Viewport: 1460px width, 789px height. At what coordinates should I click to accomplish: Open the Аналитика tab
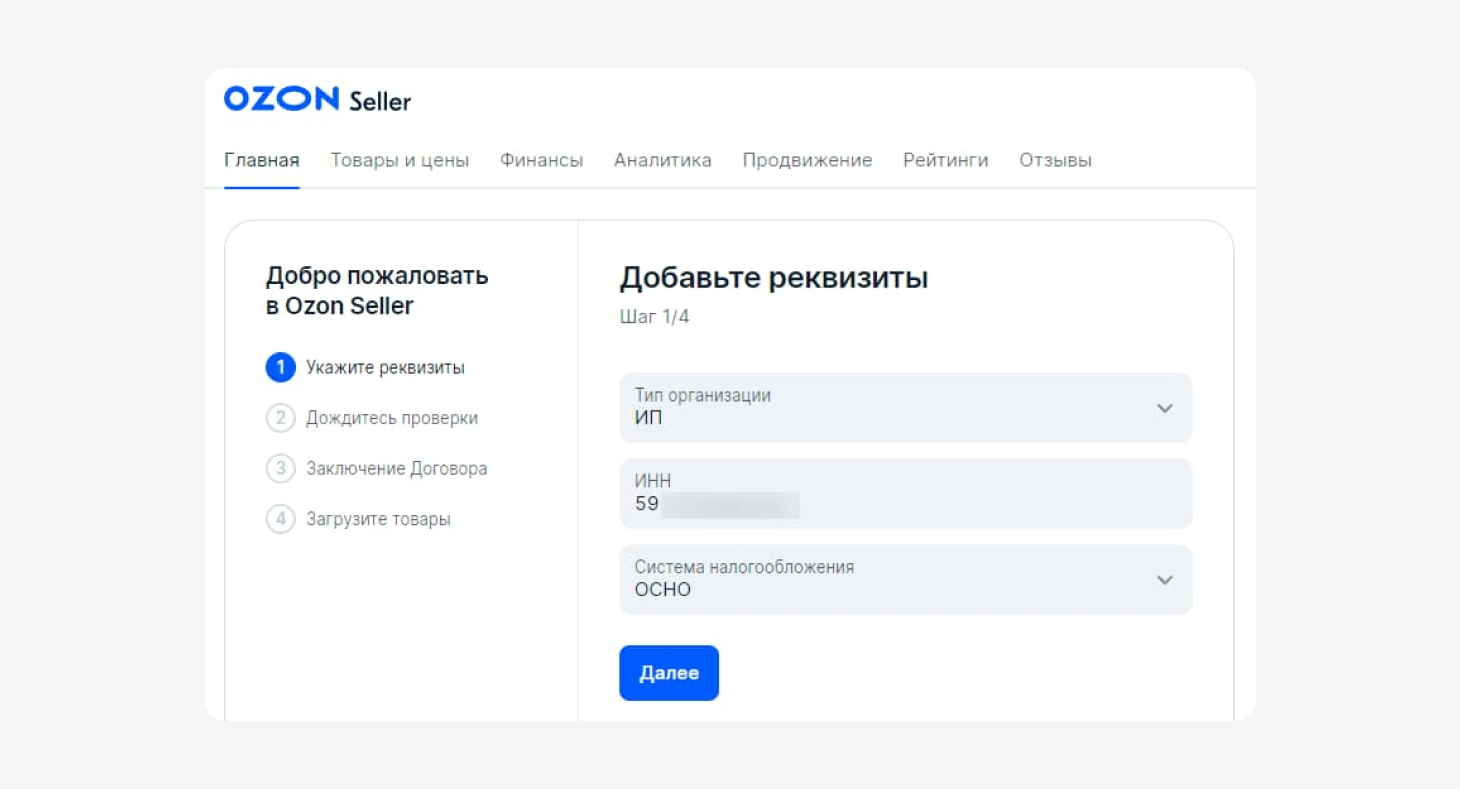[662, 160]
